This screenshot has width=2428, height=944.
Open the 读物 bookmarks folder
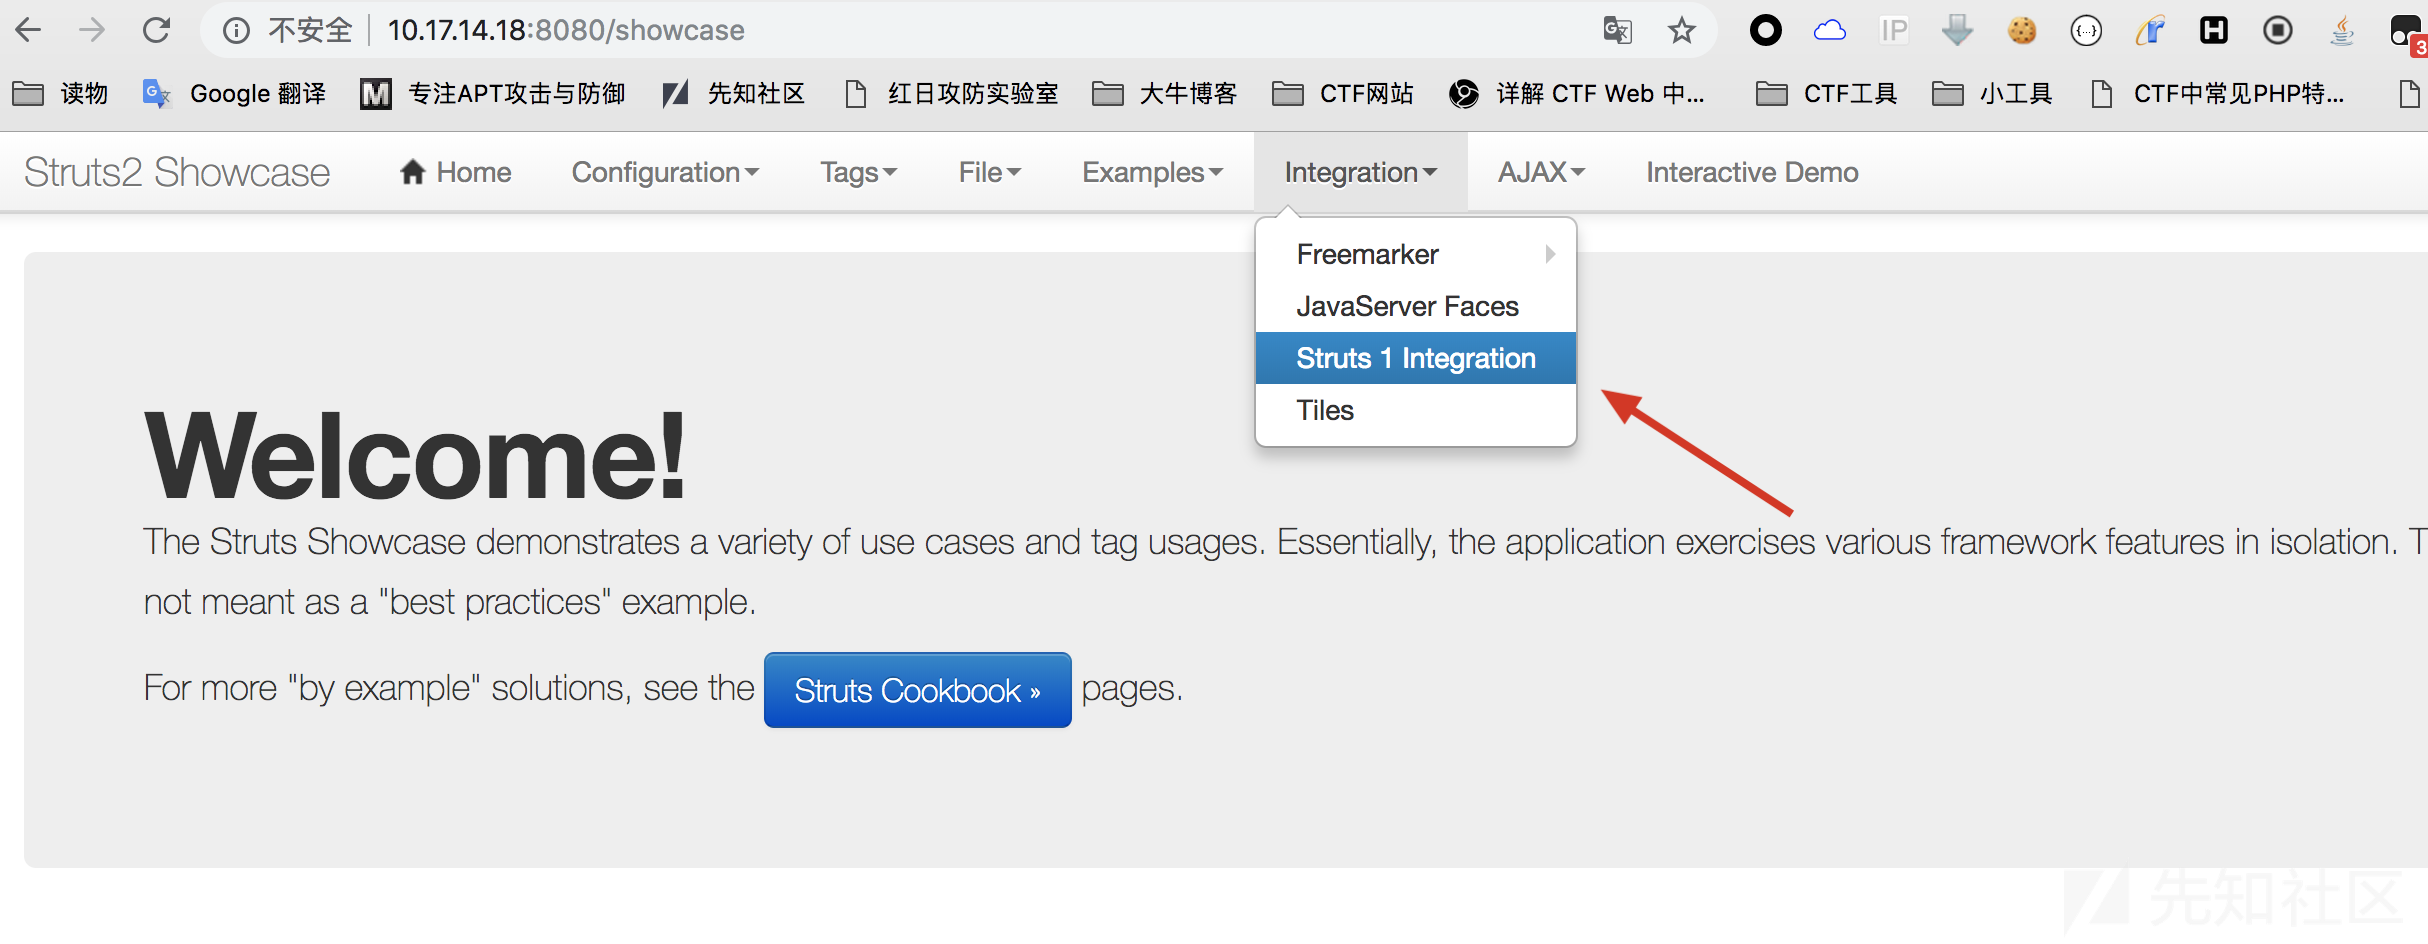[x=60, y=94]
